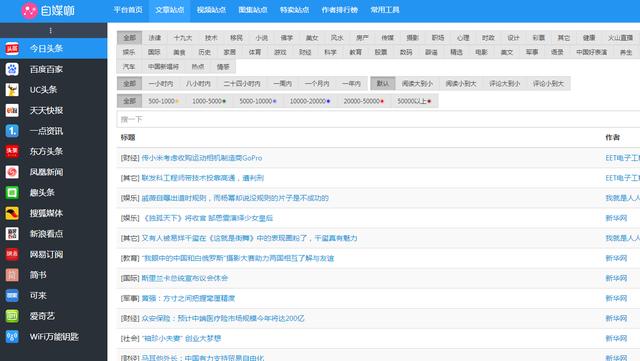Open the 图集站点 navigation tab
Image resolution: width=640 pixels, height=361 pixels.
253,10
